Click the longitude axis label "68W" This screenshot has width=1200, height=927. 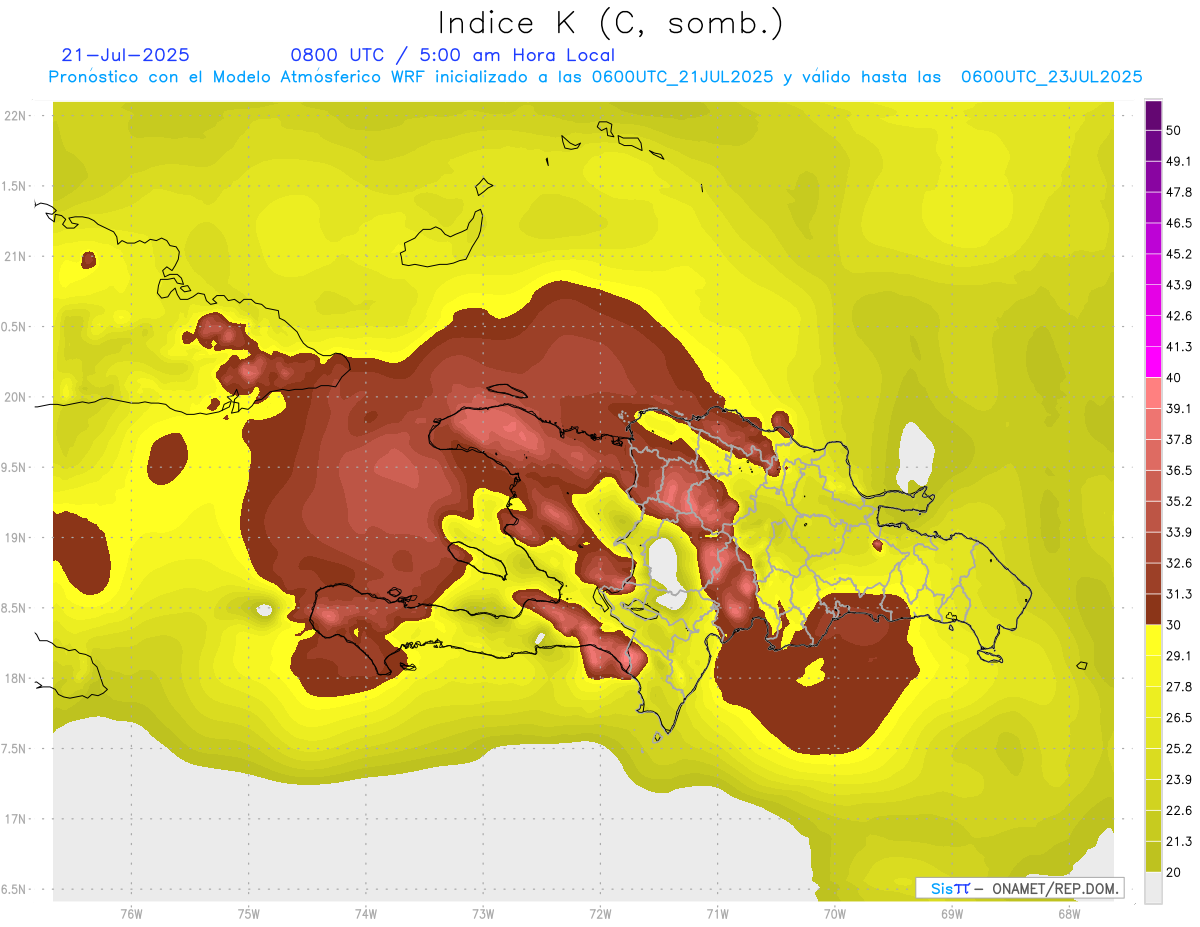point(1069,914)
